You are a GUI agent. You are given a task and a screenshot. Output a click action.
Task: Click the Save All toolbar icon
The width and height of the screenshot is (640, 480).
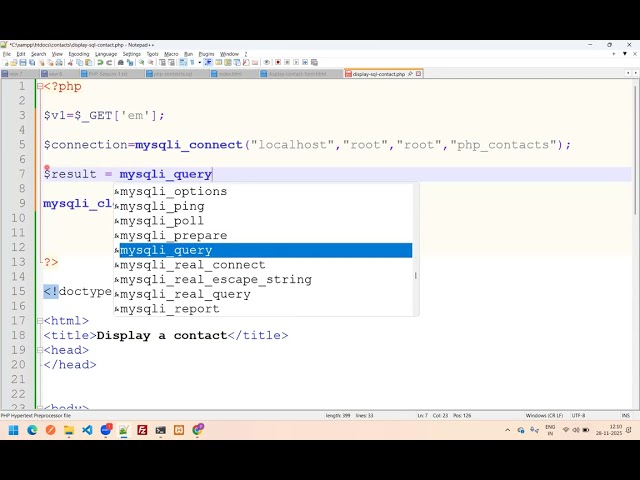pos(32,62)
